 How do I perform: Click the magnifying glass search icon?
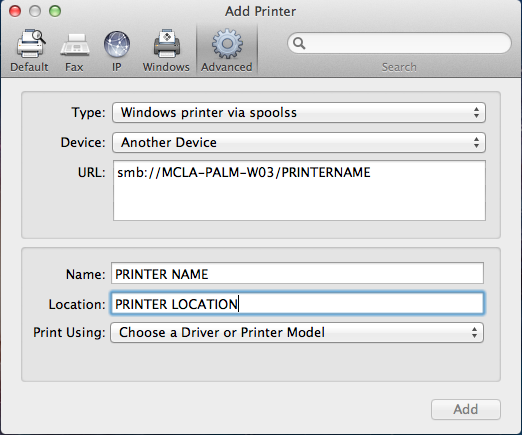tap(299, 43)
